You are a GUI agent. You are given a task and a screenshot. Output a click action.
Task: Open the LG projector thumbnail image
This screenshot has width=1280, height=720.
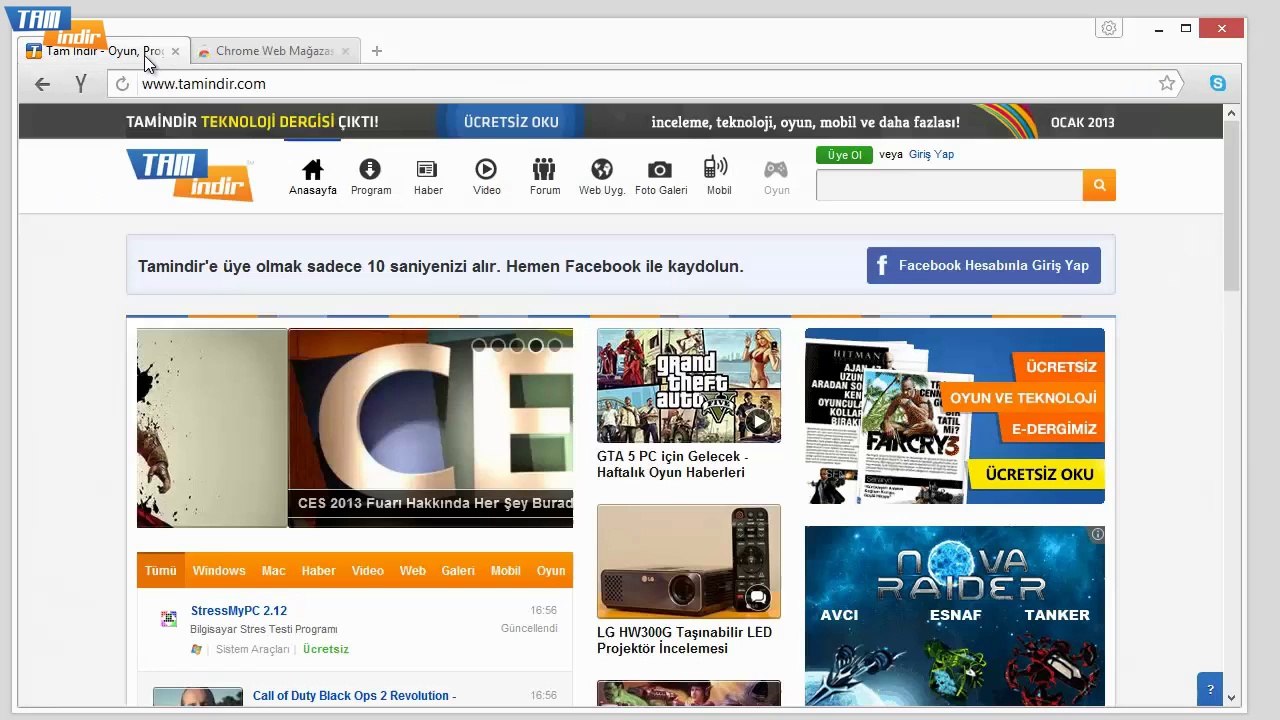point(689,562)
